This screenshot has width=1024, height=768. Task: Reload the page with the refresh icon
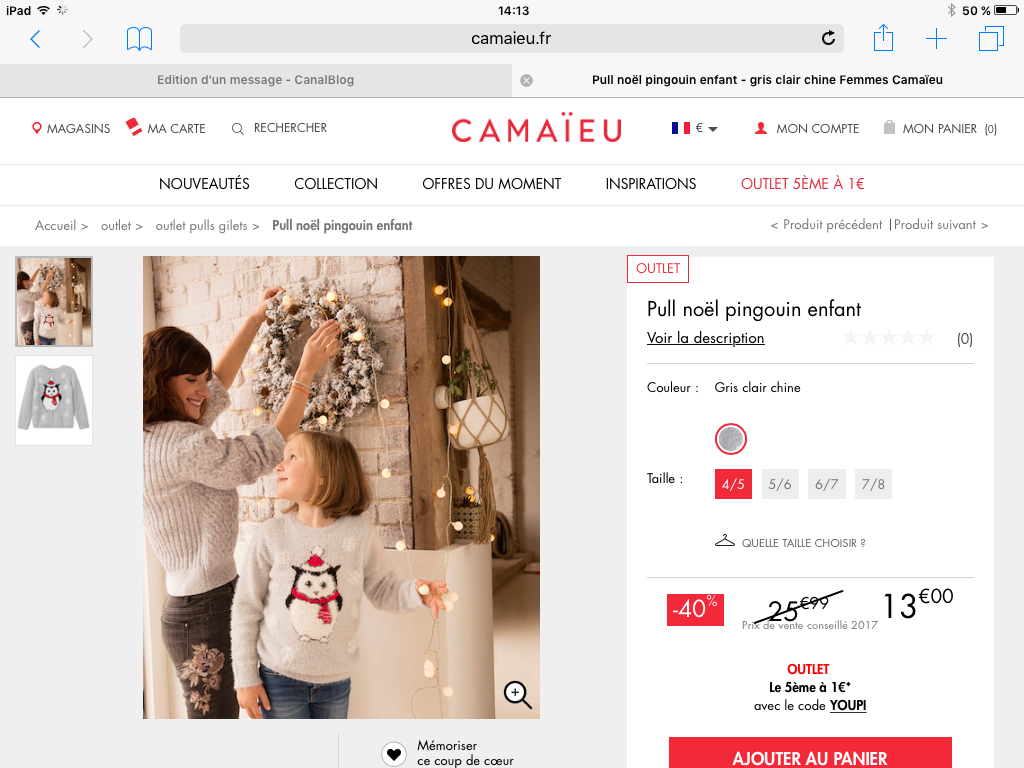828,39
